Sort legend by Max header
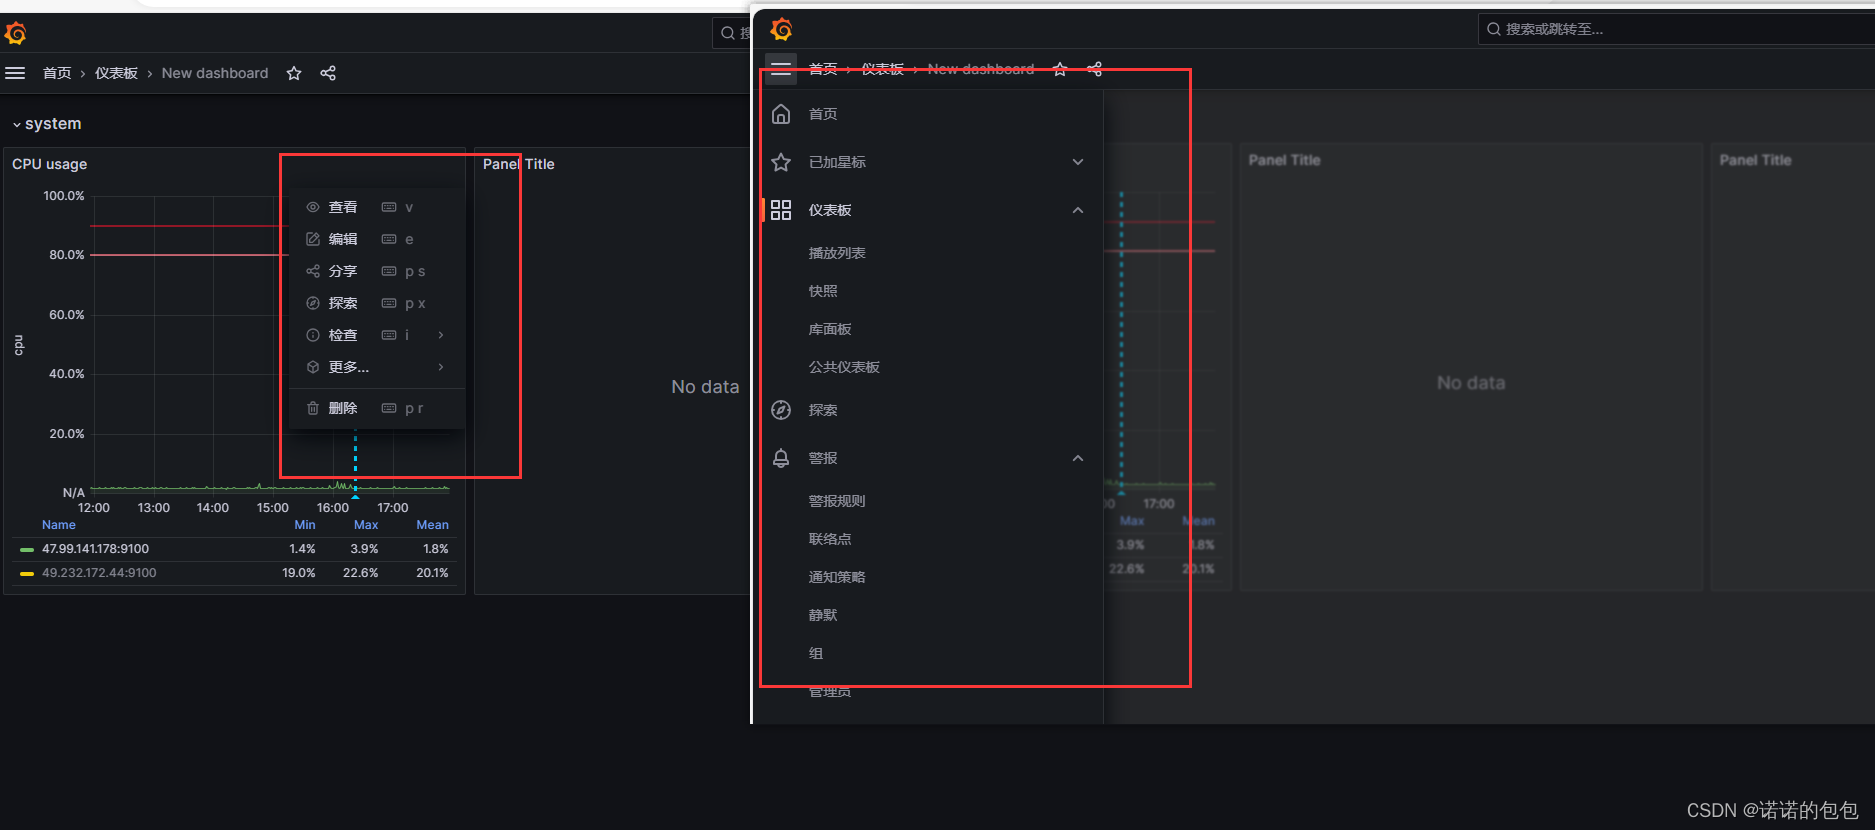This screenshot has width=1875, height=830. 366,525
